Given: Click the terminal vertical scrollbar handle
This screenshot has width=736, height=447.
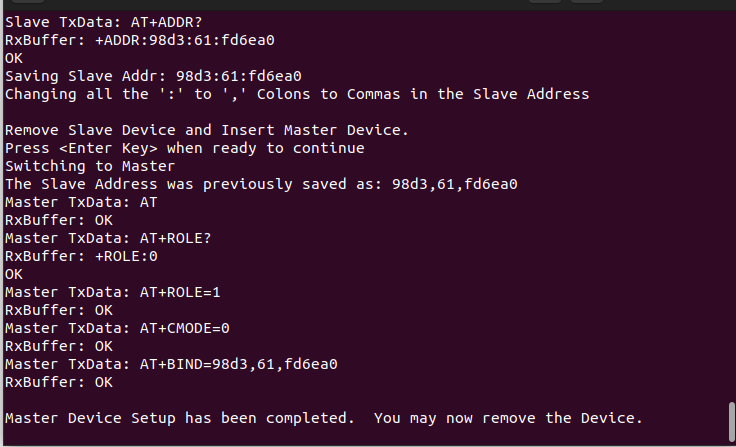Looking at the screenshot, I should (x=732, y=421).
